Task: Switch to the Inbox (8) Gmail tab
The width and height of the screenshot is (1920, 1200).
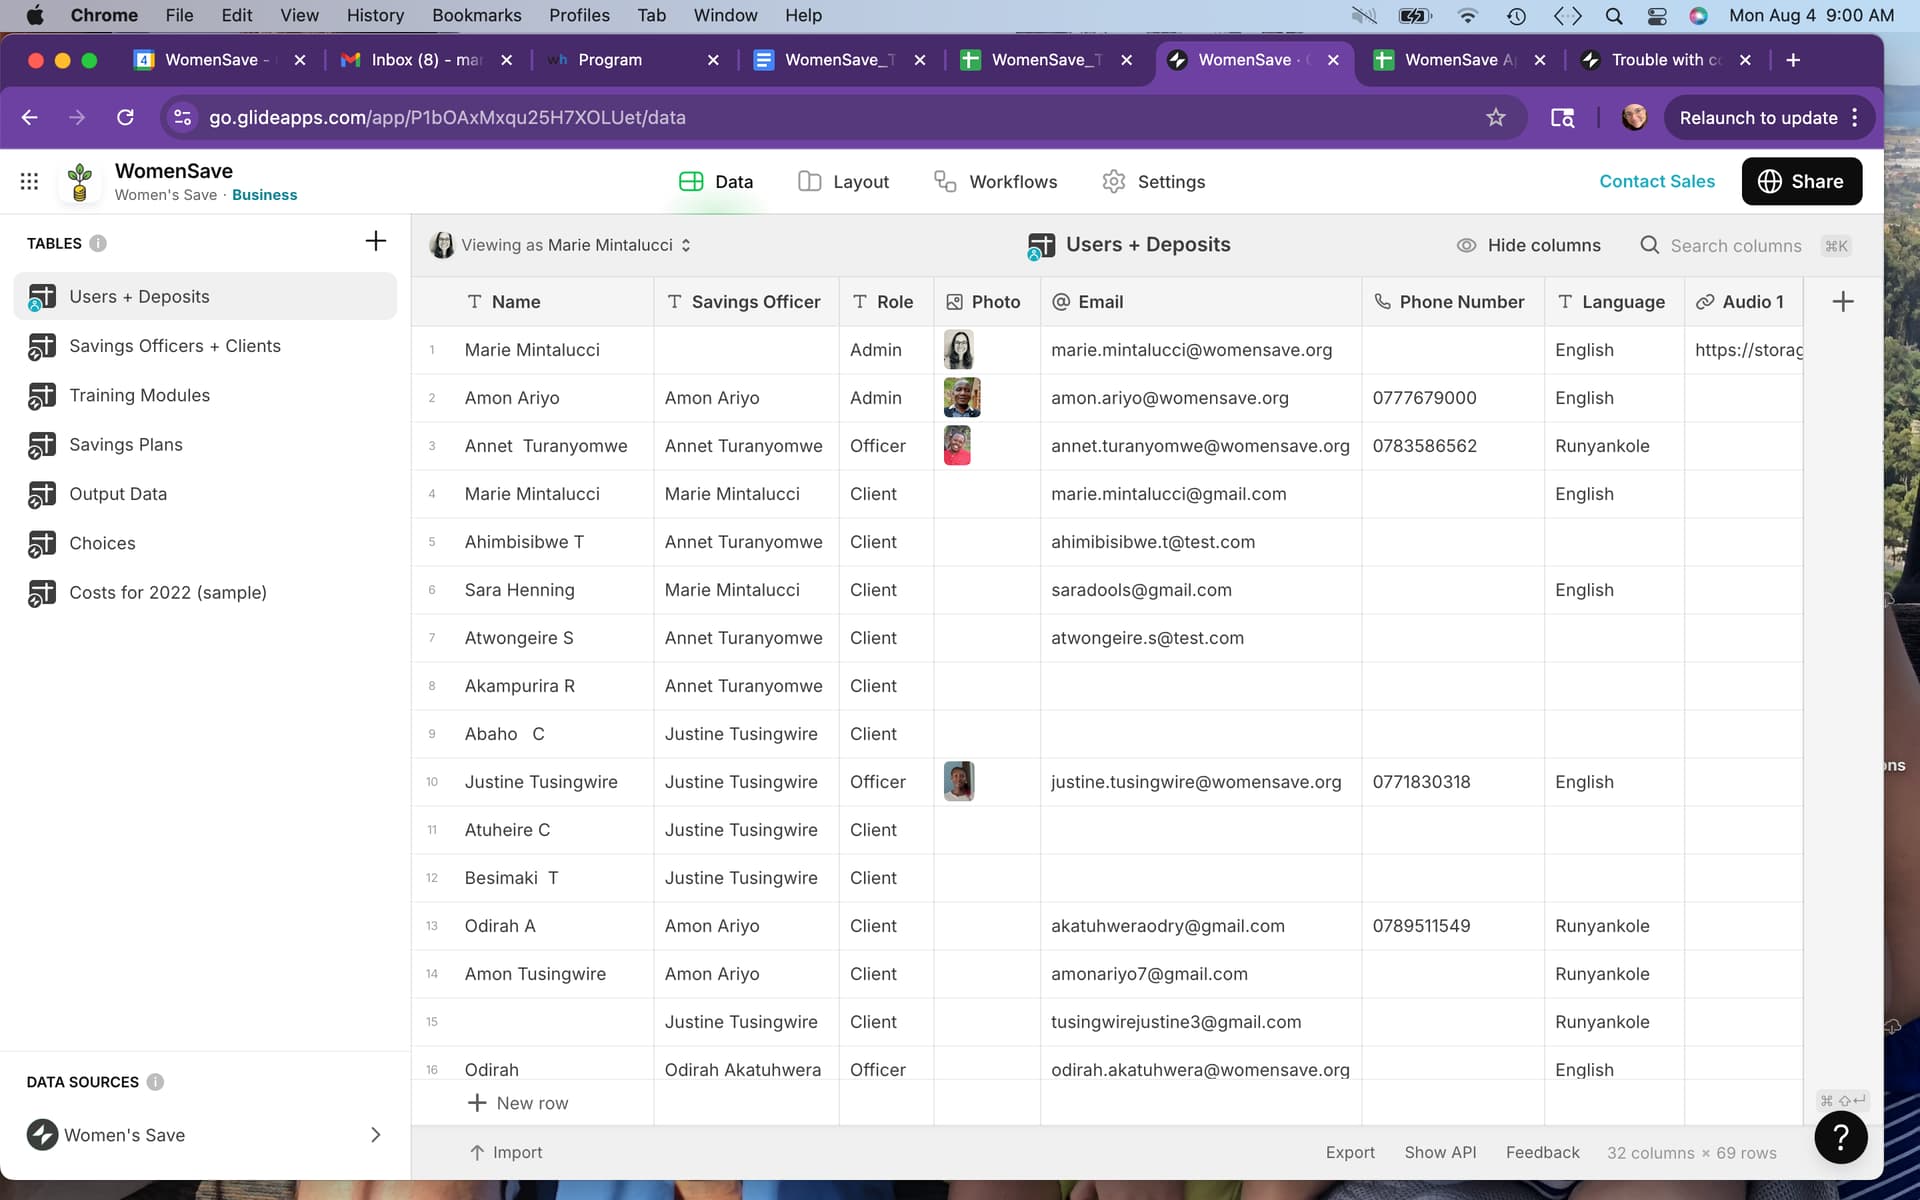Action: point(426,60)
